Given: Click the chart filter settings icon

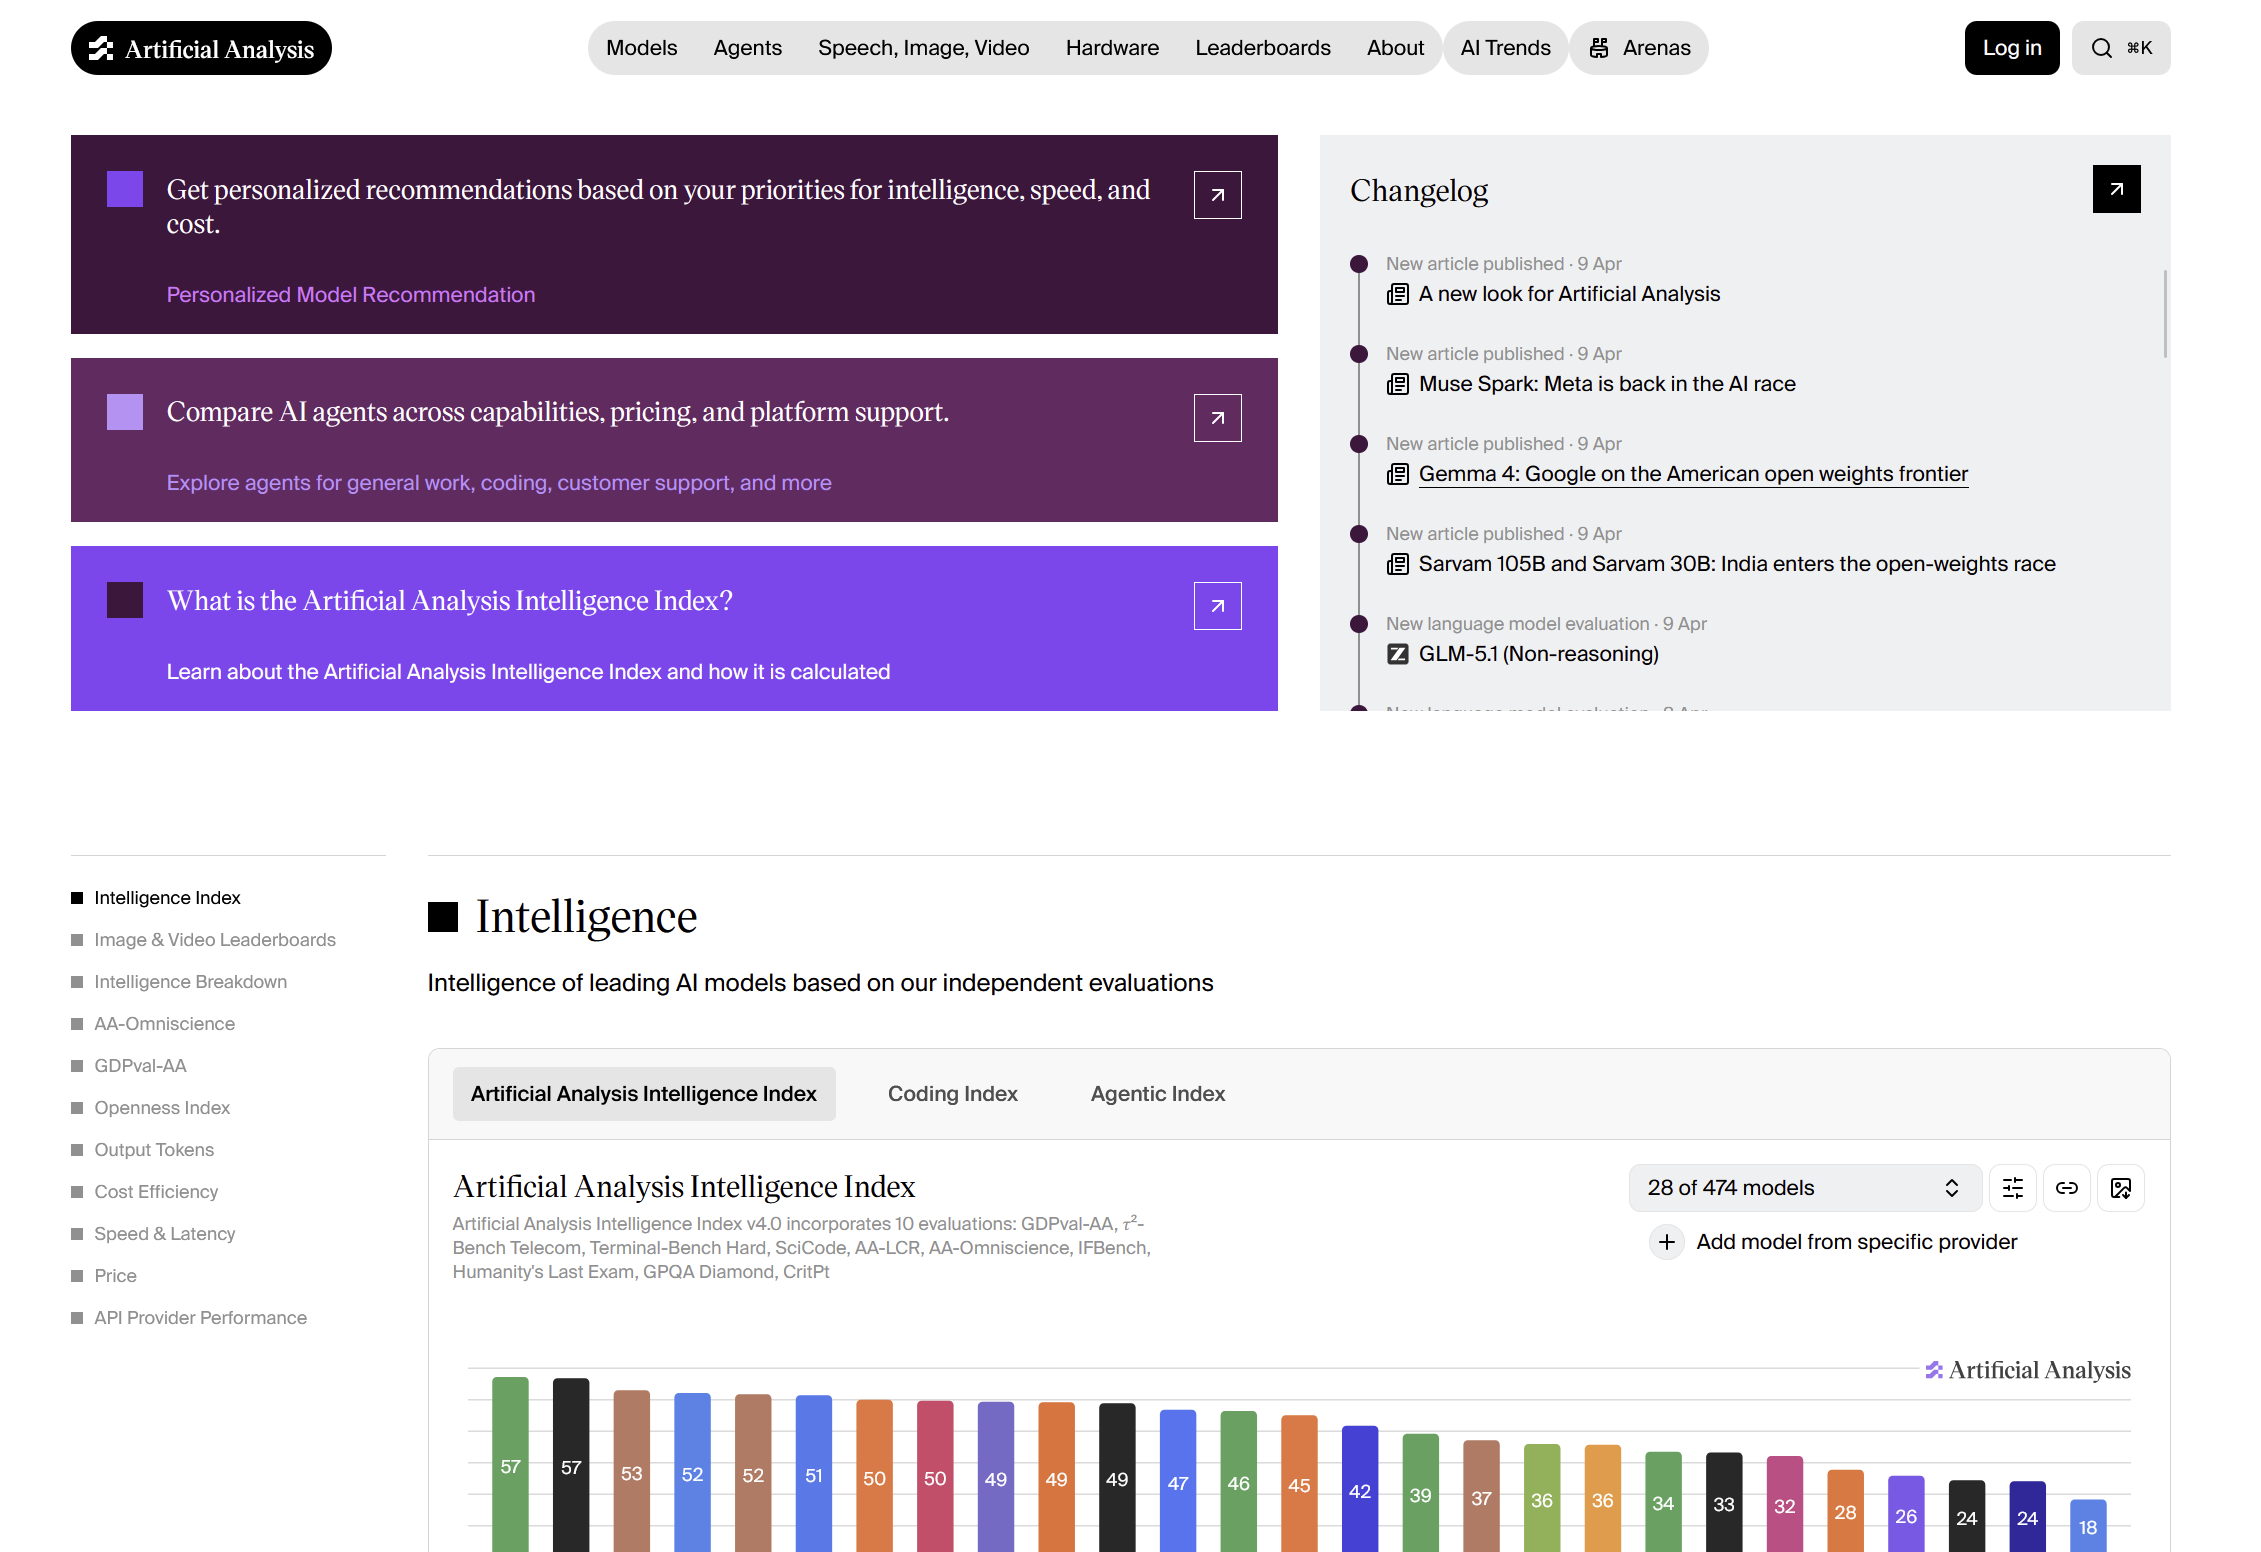Looking at the screenshot, I should point(2013,1187).
